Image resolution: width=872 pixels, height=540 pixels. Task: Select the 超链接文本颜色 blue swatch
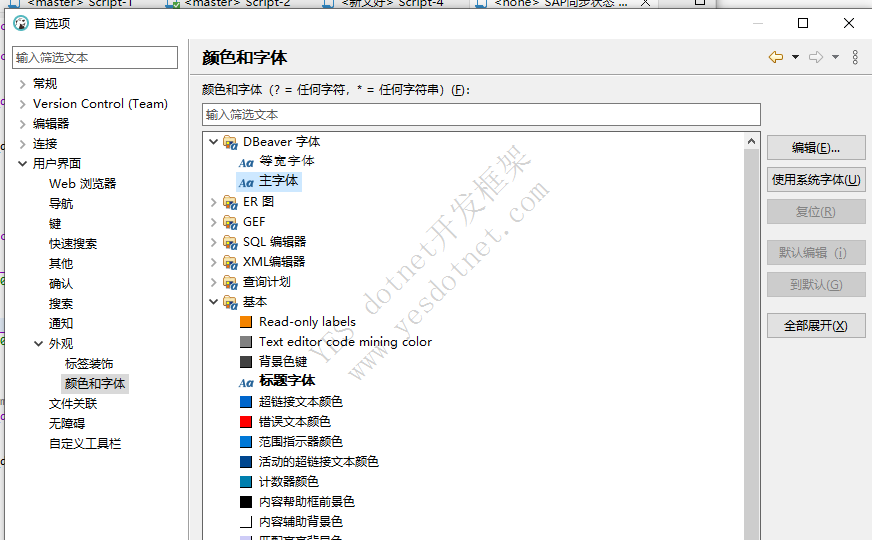[x=246, y=402]
